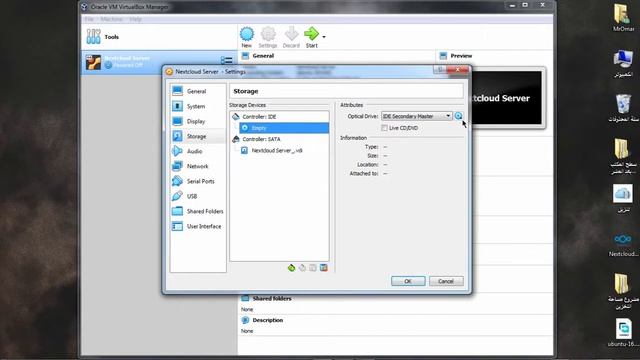Open the System settings category
Viewport: 640px width, 360px height.
tap(198, 106)
